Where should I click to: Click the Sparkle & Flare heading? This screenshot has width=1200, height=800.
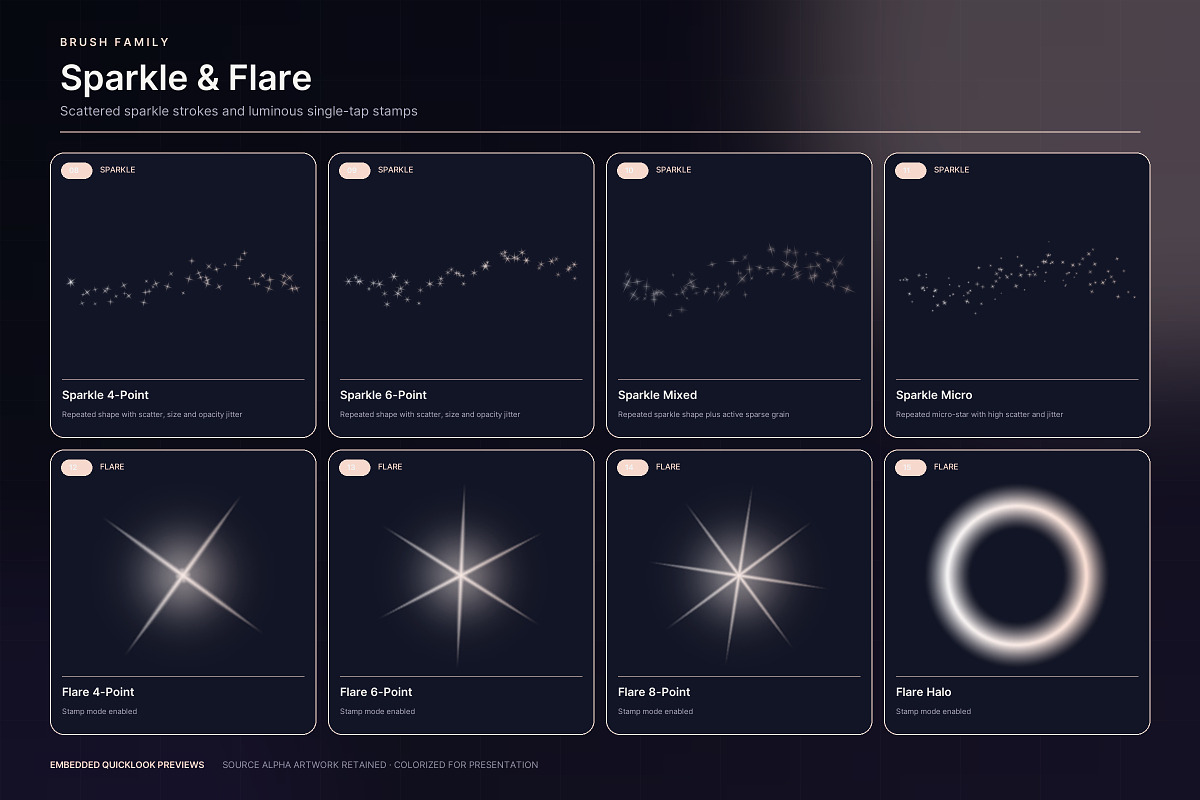pos(186,78)
